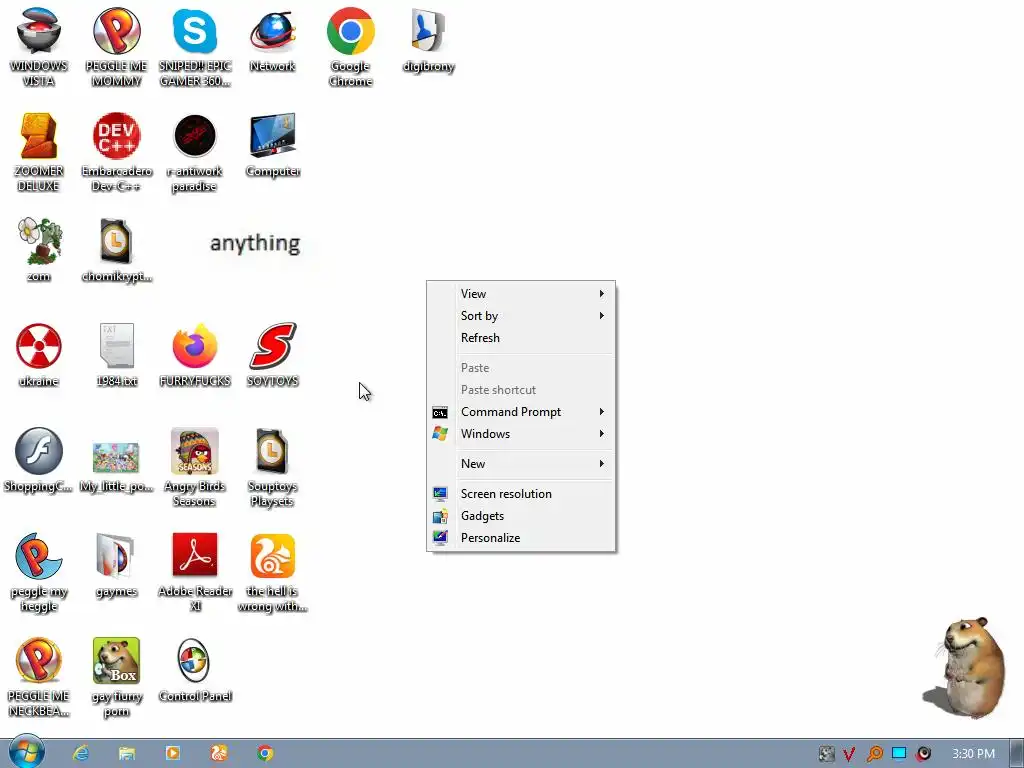Choose Gadgets from the context menu
This screenshot has height=768, width=1024.
click(x=520, y=516)
